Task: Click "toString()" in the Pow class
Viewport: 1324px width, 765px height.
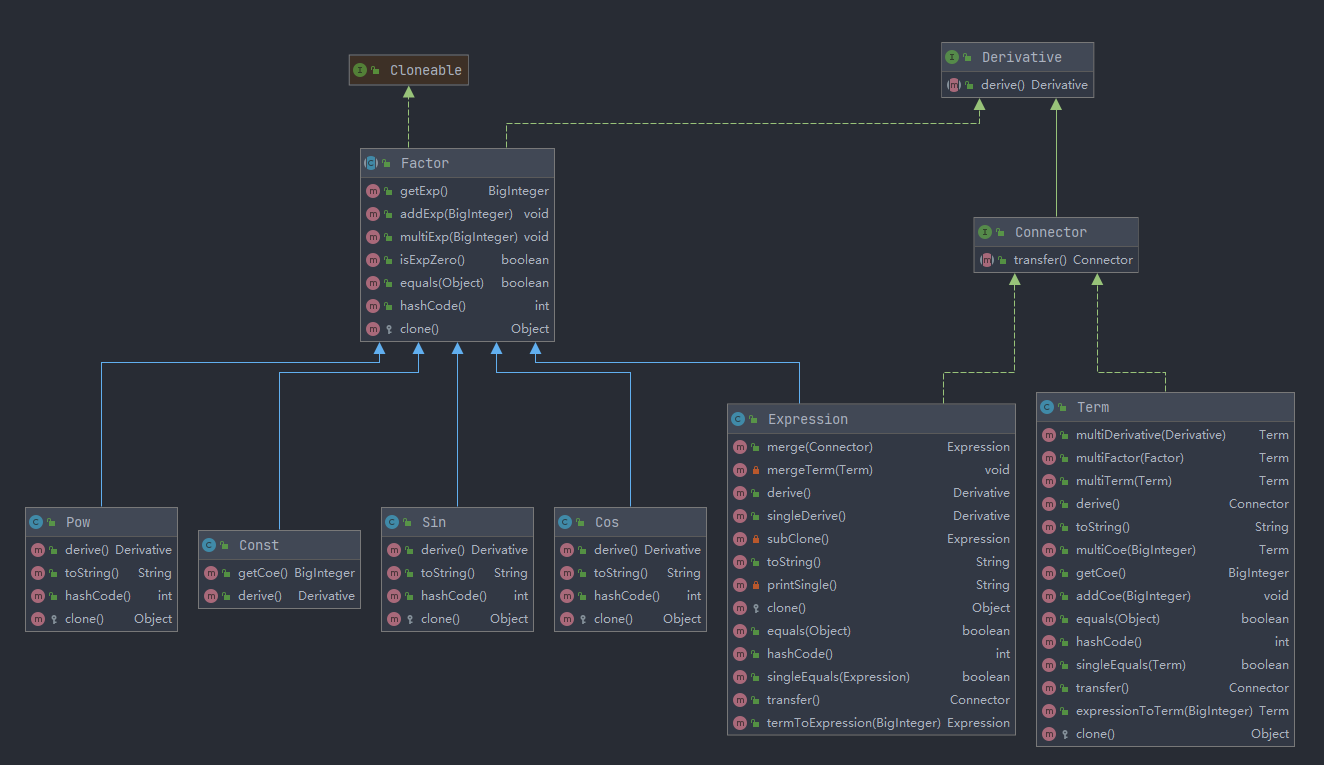Action: pyautogui.click(x=92, y=573)
